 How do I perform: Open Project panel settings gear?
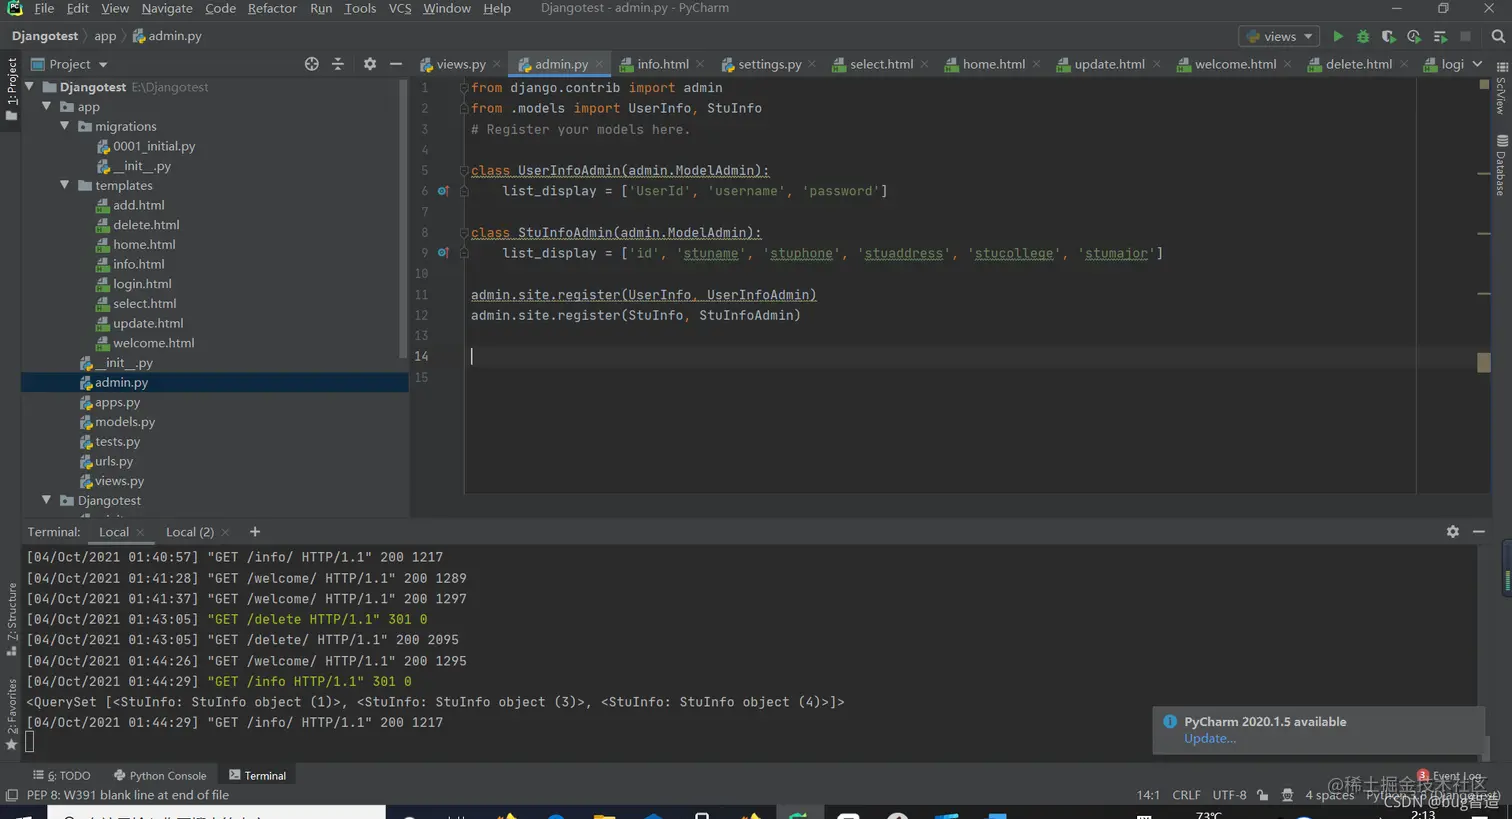tap(370, 64)
